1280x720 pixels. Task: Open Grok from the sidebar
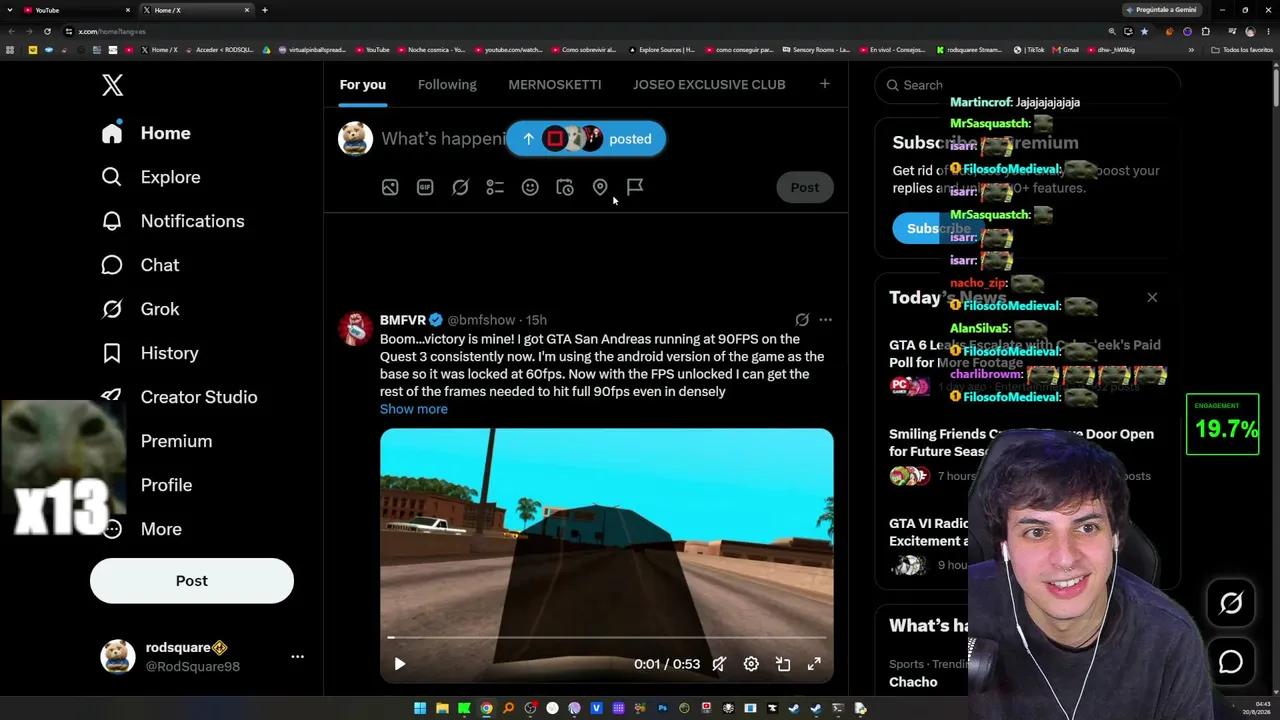click(x=140, y=309)
